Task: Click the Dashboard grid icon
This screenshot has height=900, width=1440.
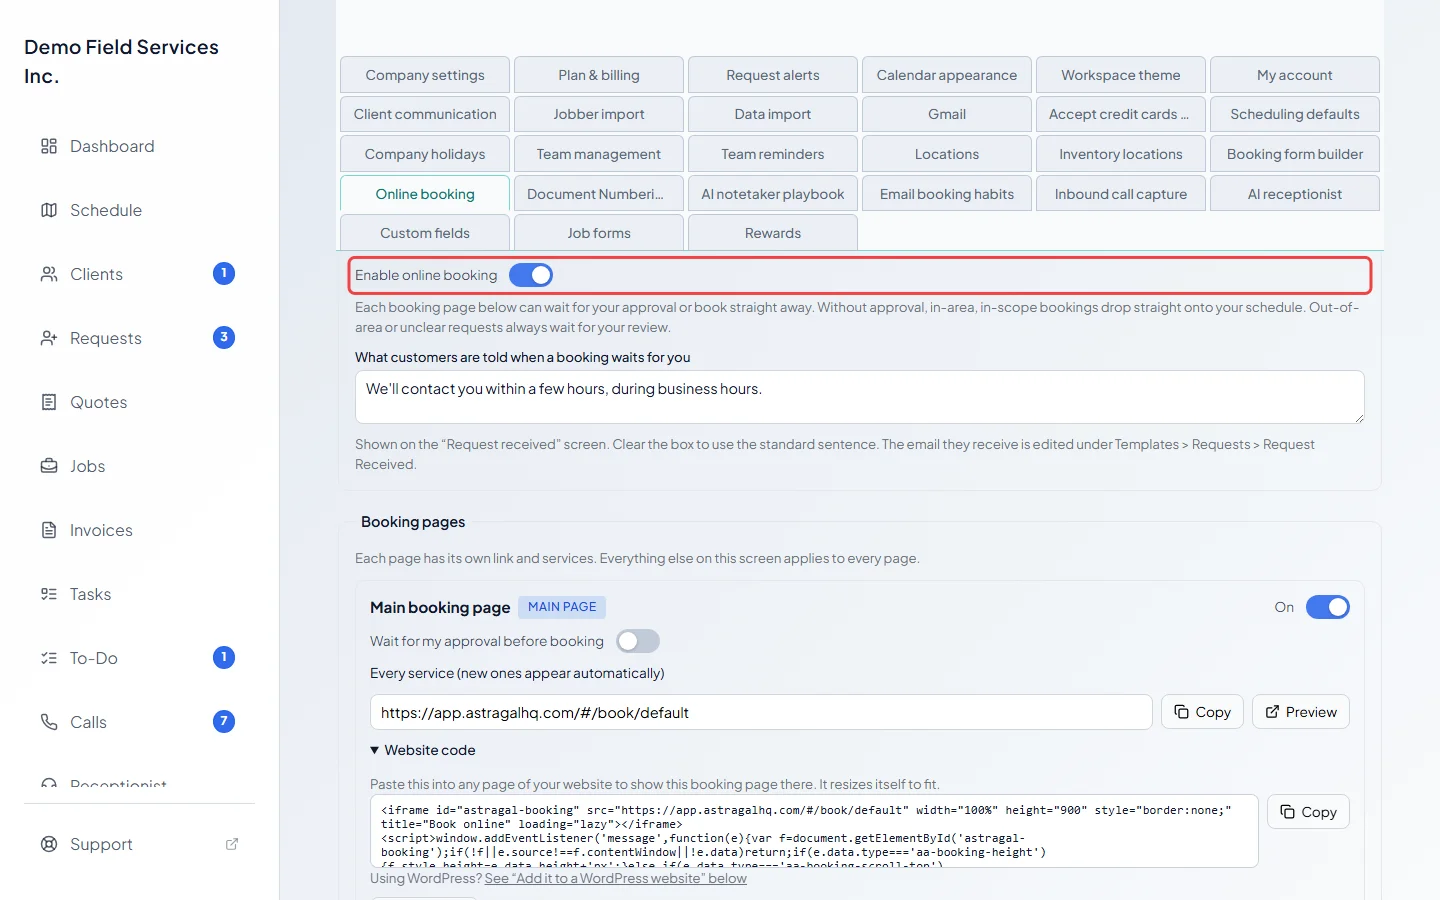Action: click(x=49, y=146)
